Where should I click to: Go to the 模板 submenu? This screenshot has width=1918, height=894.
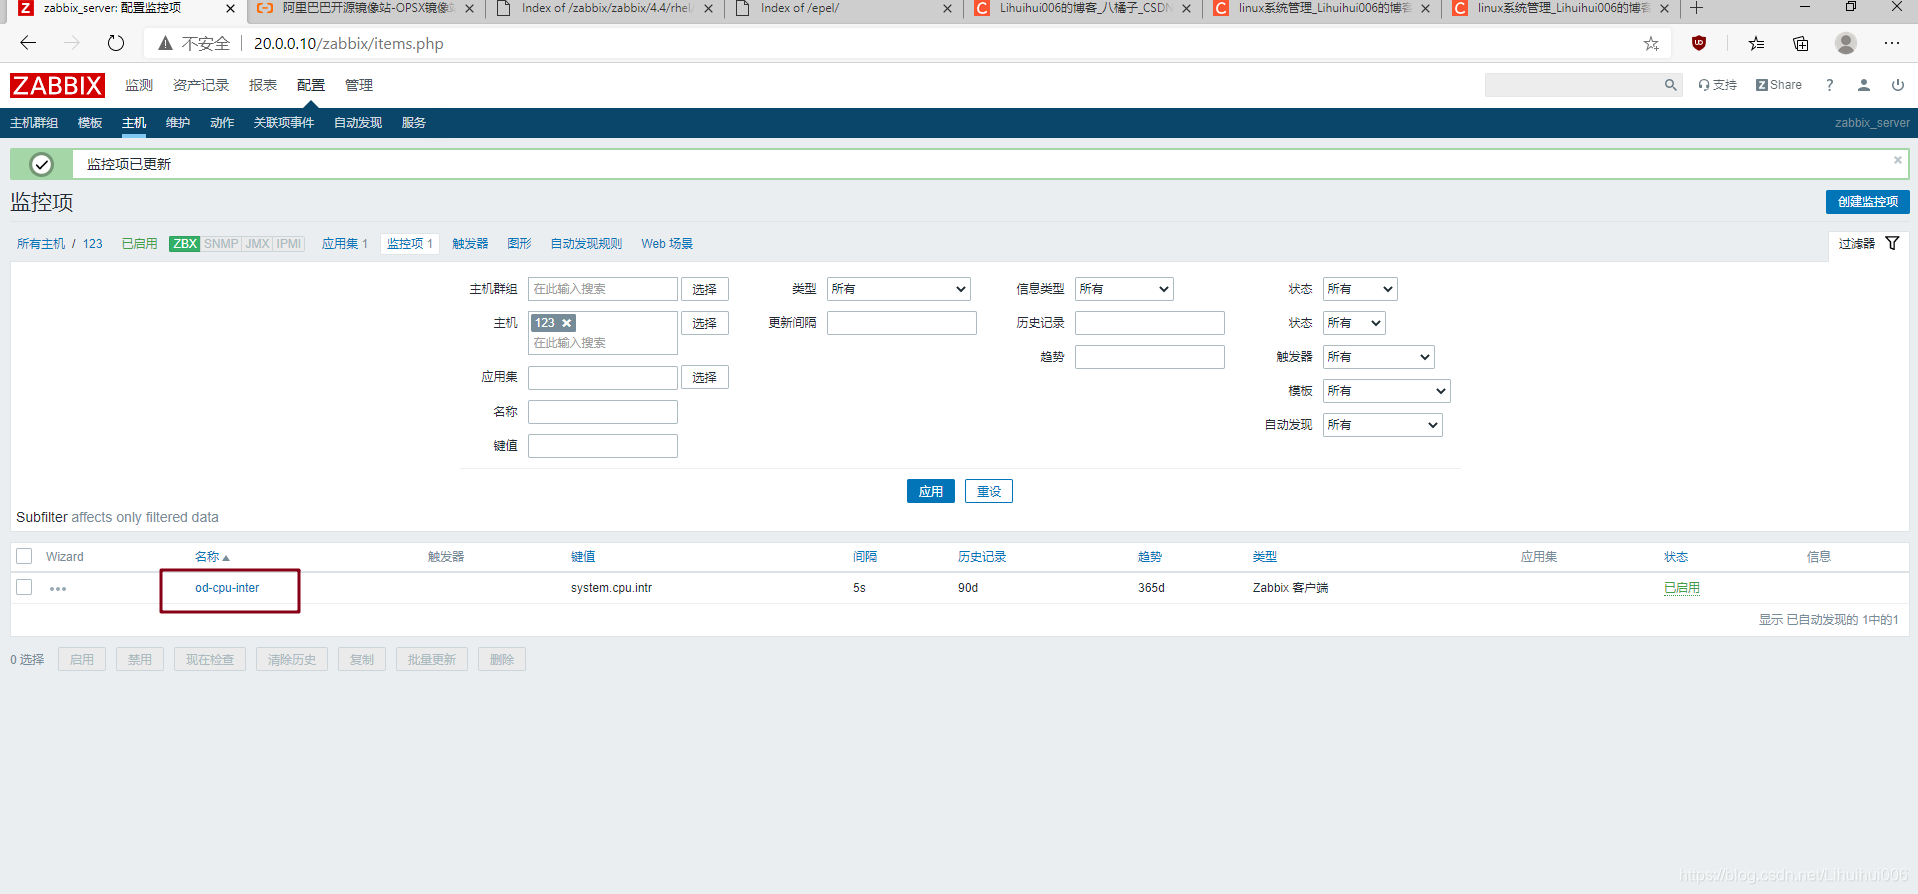click(90, 123)
